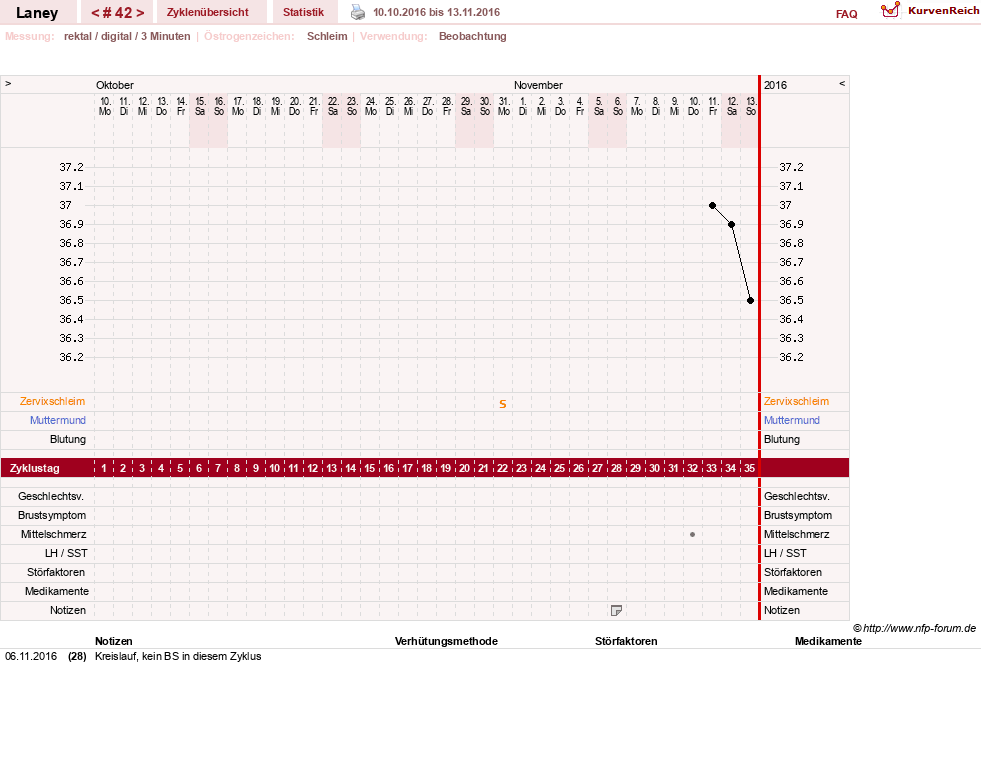Click the right Muttermund row label

791,420
